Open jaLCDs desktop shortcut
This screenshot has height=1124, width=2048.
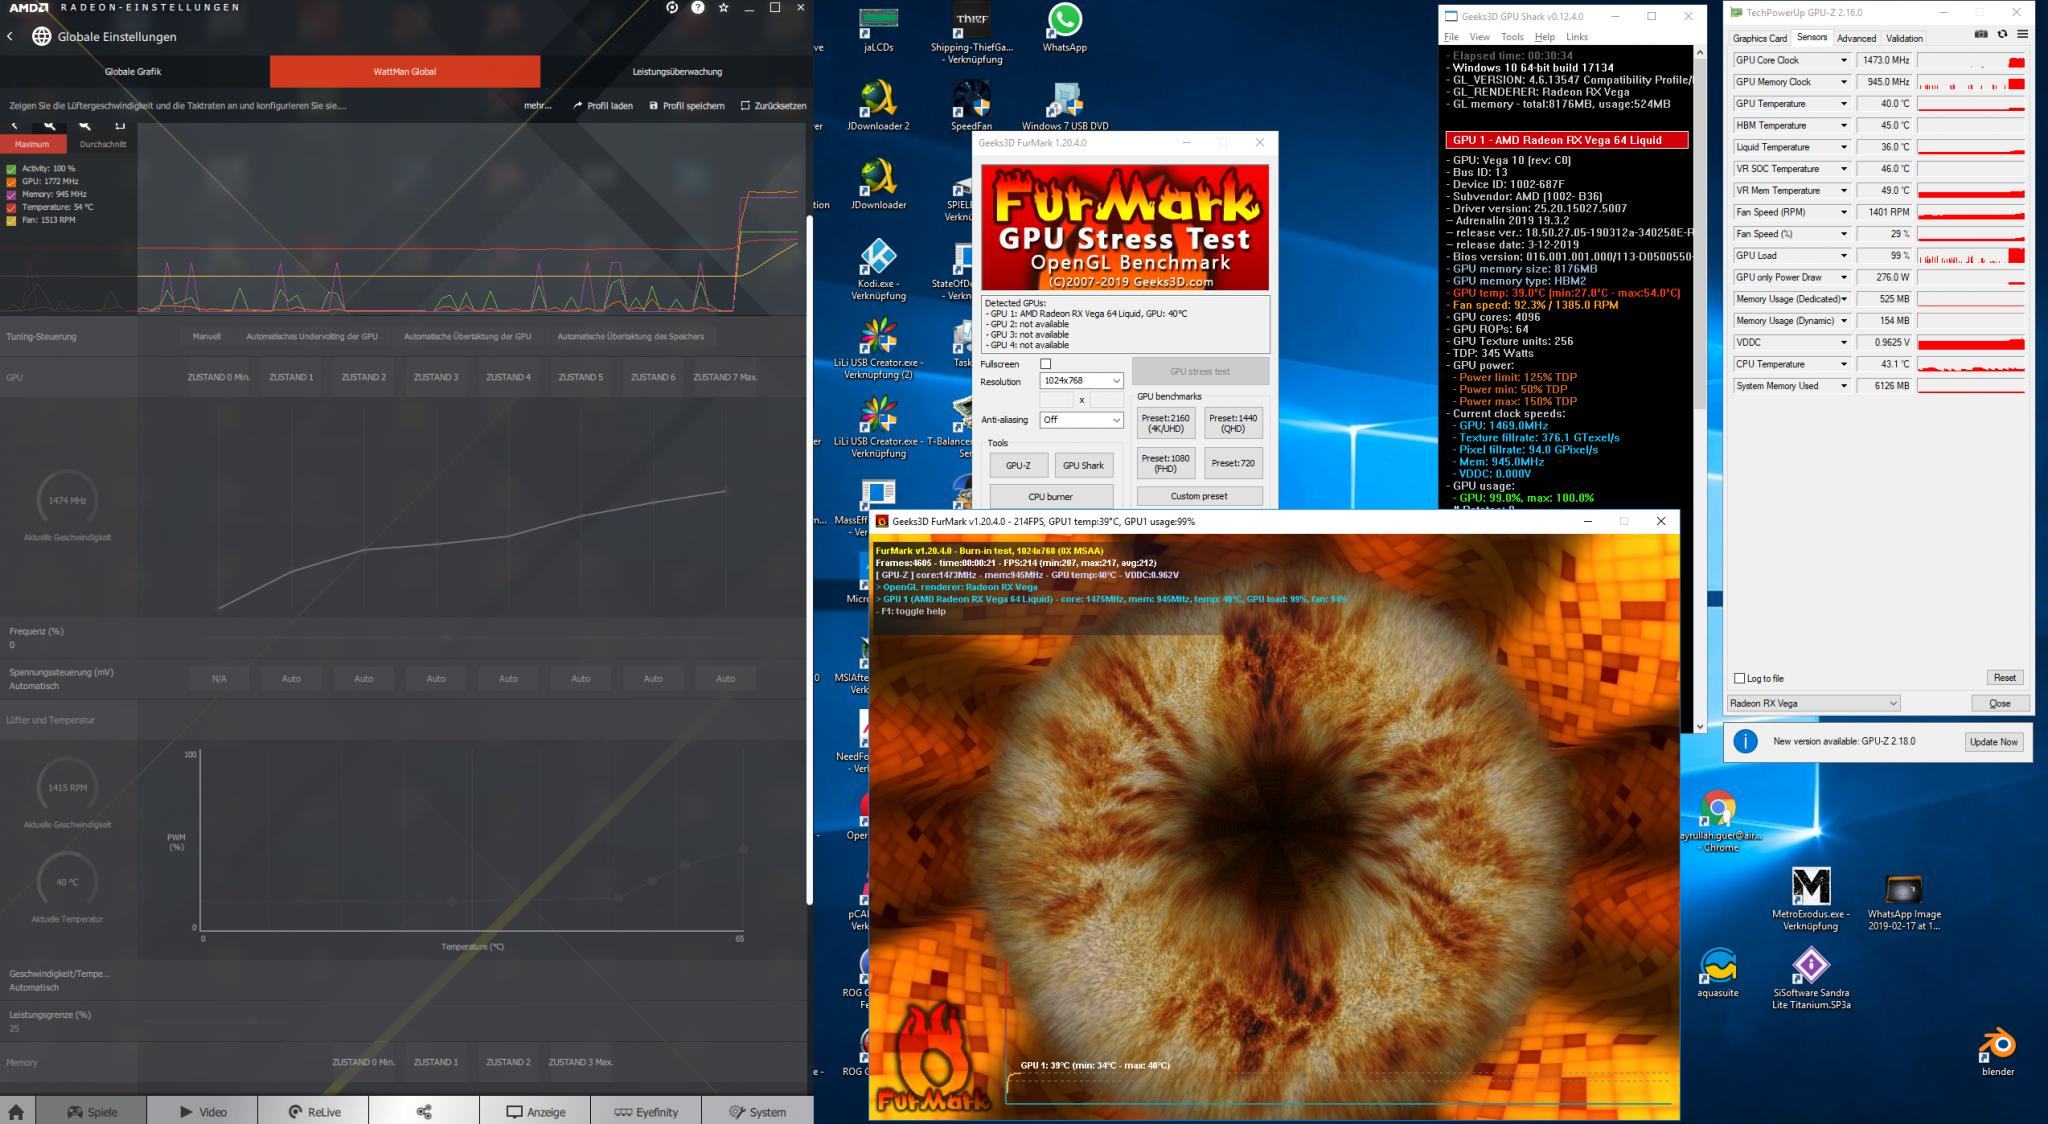[878, 29]
